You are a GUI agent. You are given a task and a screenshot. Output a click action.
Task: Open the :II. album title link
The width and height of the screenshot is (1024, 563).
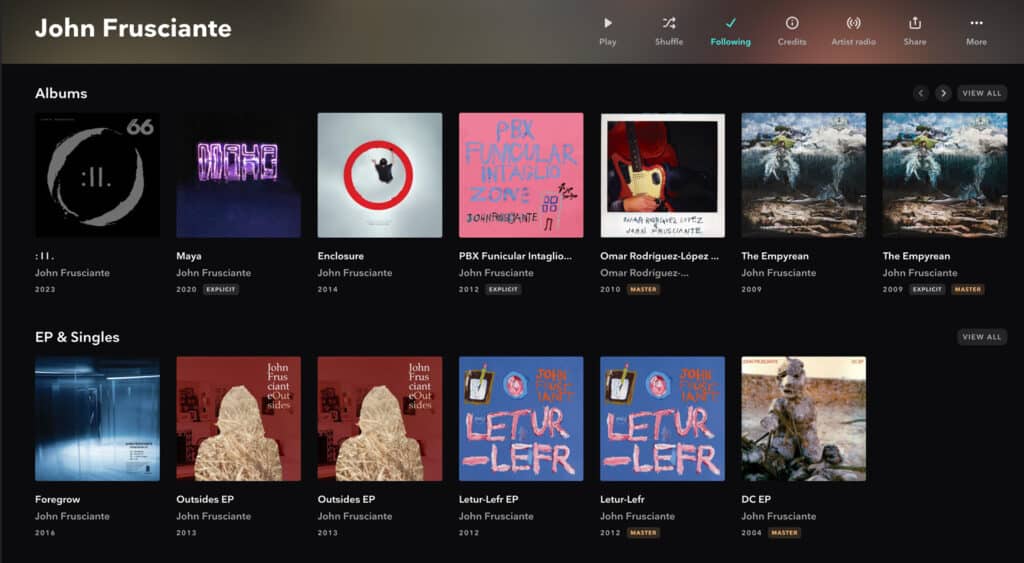(x=43, y=256)
